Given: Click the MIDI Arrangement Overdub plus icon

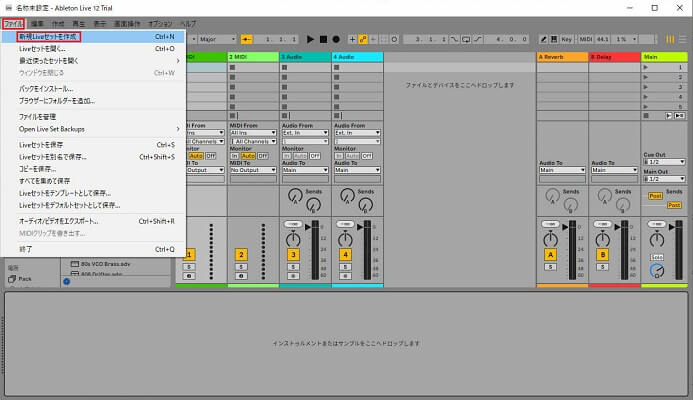Looking at the screenshot, I should point(352,39).
